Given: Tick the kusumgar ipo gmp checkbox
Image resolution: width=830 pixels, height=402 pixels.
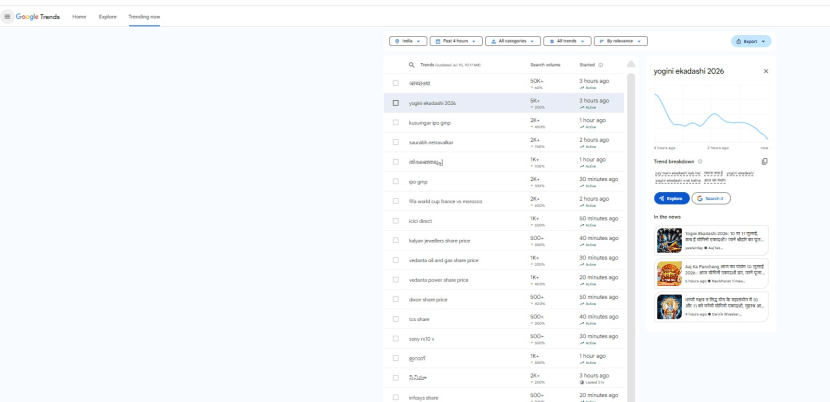Looking at the screenshot, I should coord(395,122).
